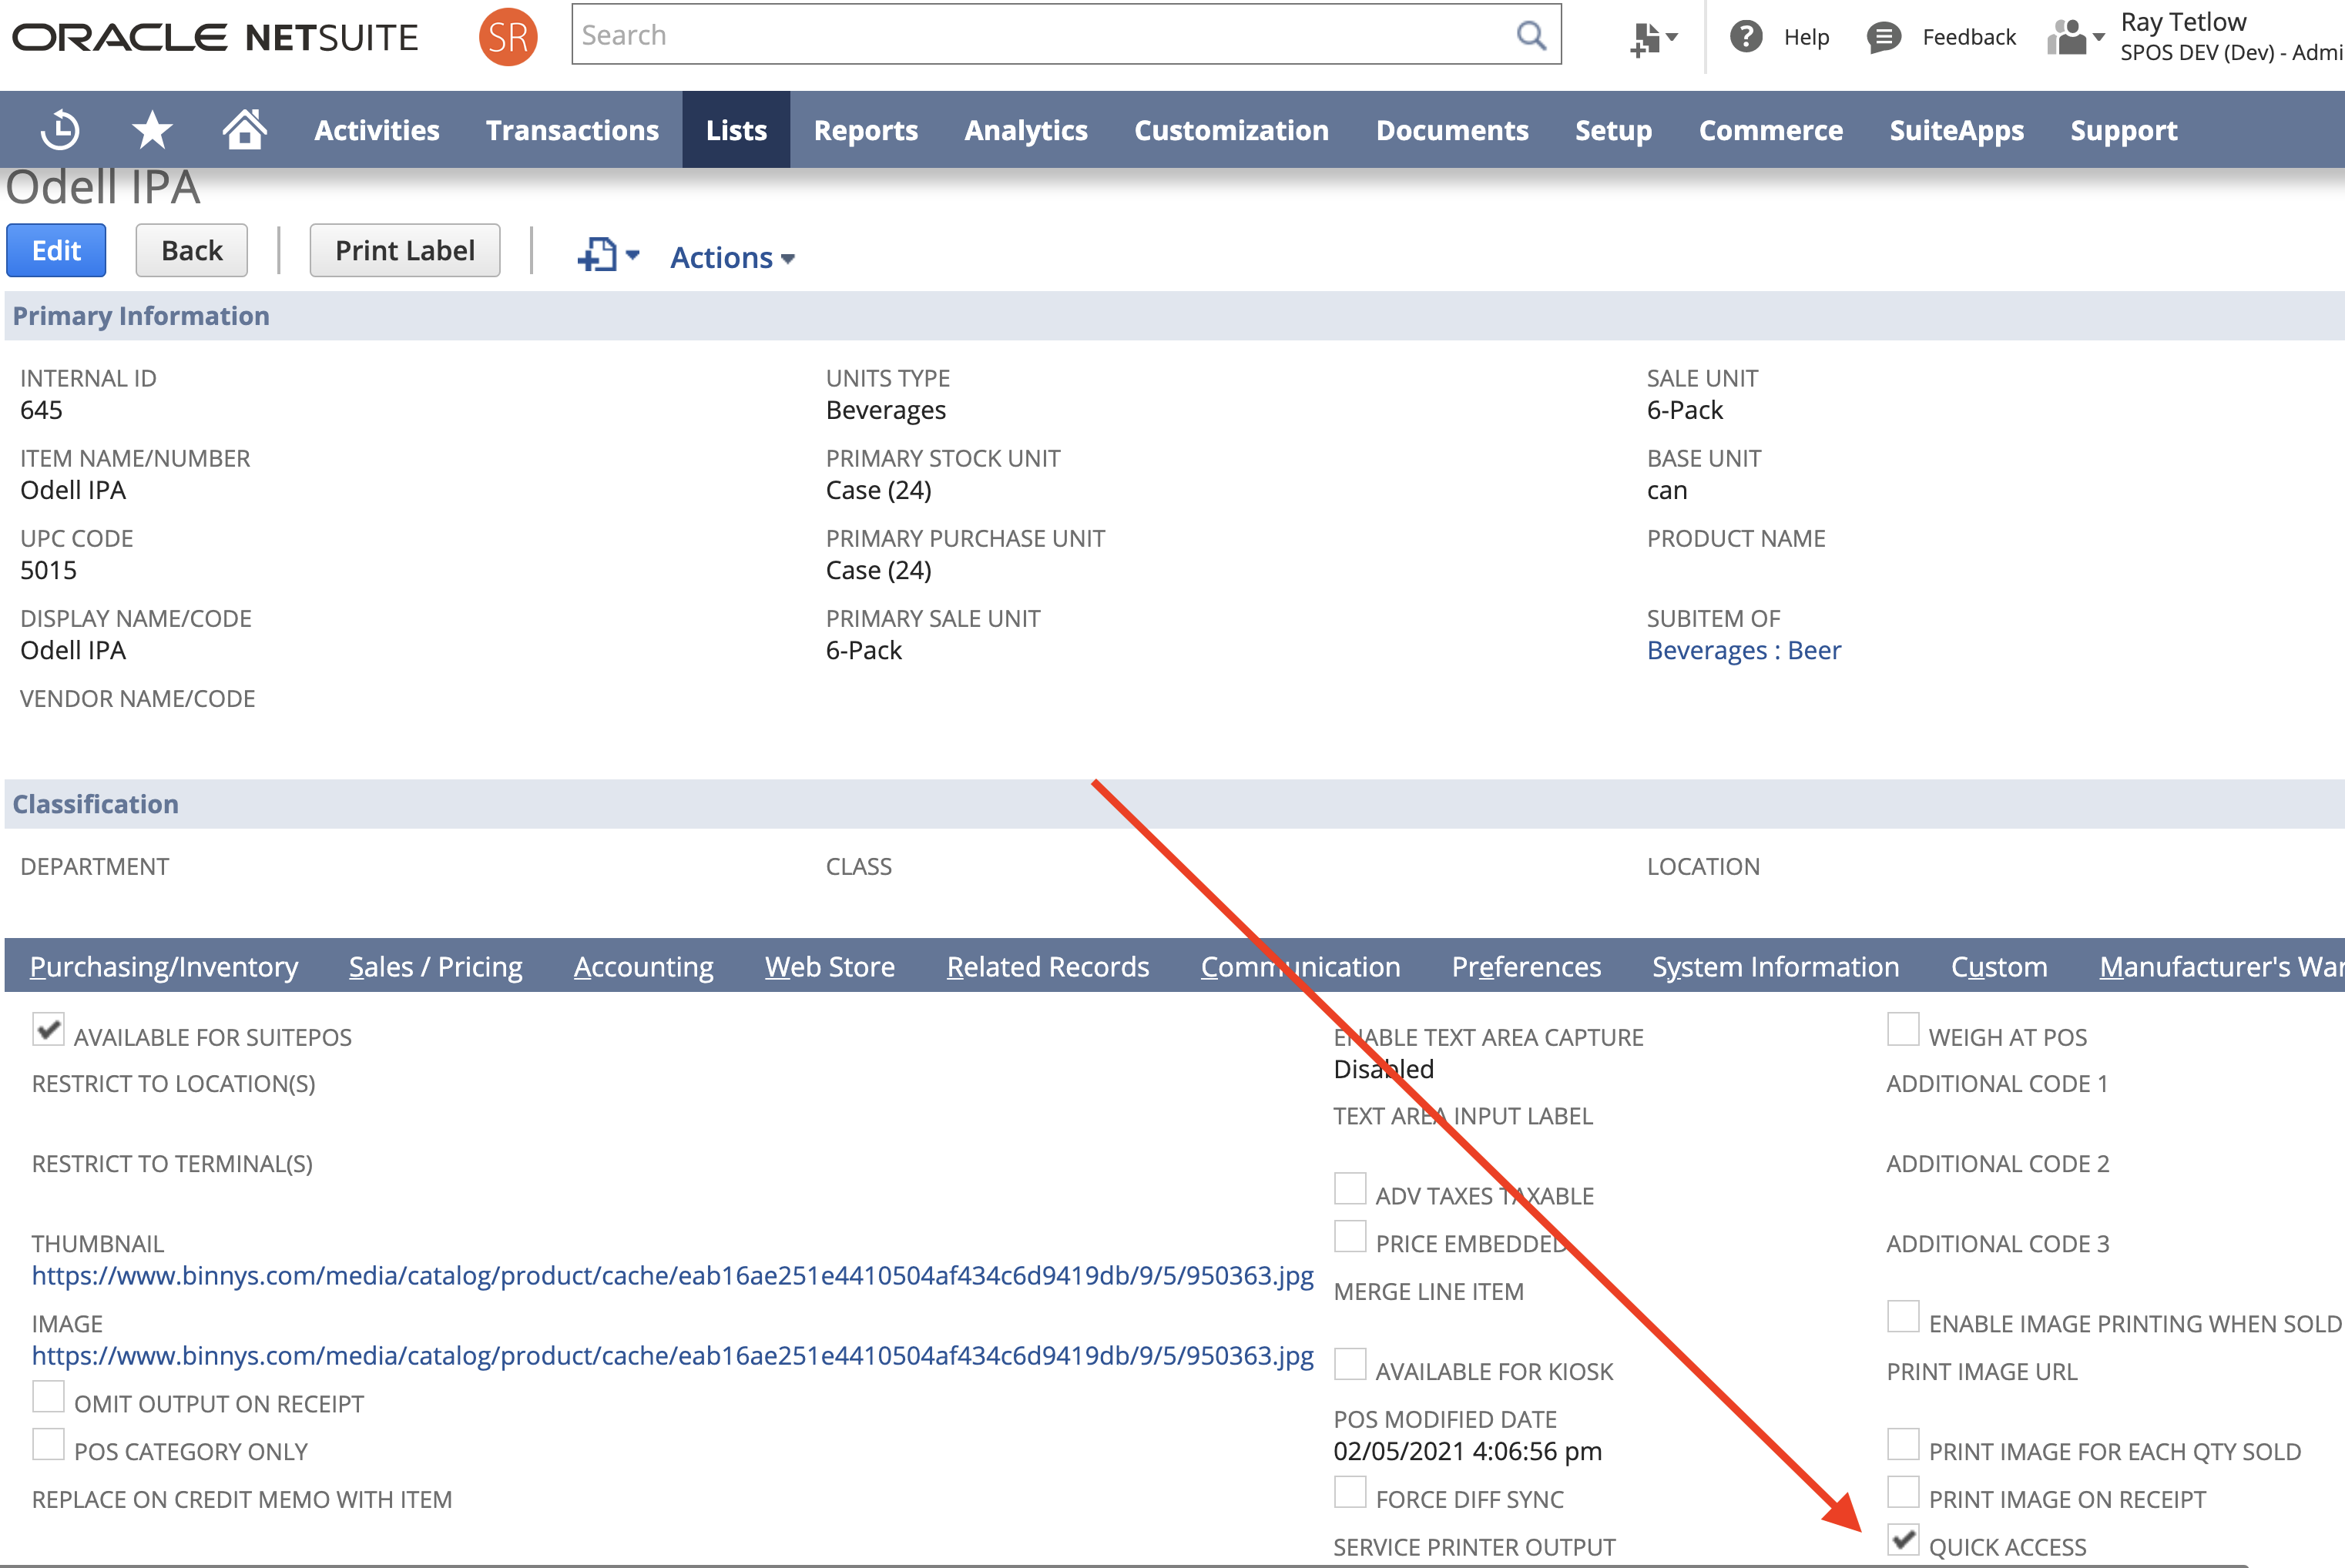Click the search magnifier icon
The height and width of the screenshot is (1568, 2345).
click(1530, 35)
